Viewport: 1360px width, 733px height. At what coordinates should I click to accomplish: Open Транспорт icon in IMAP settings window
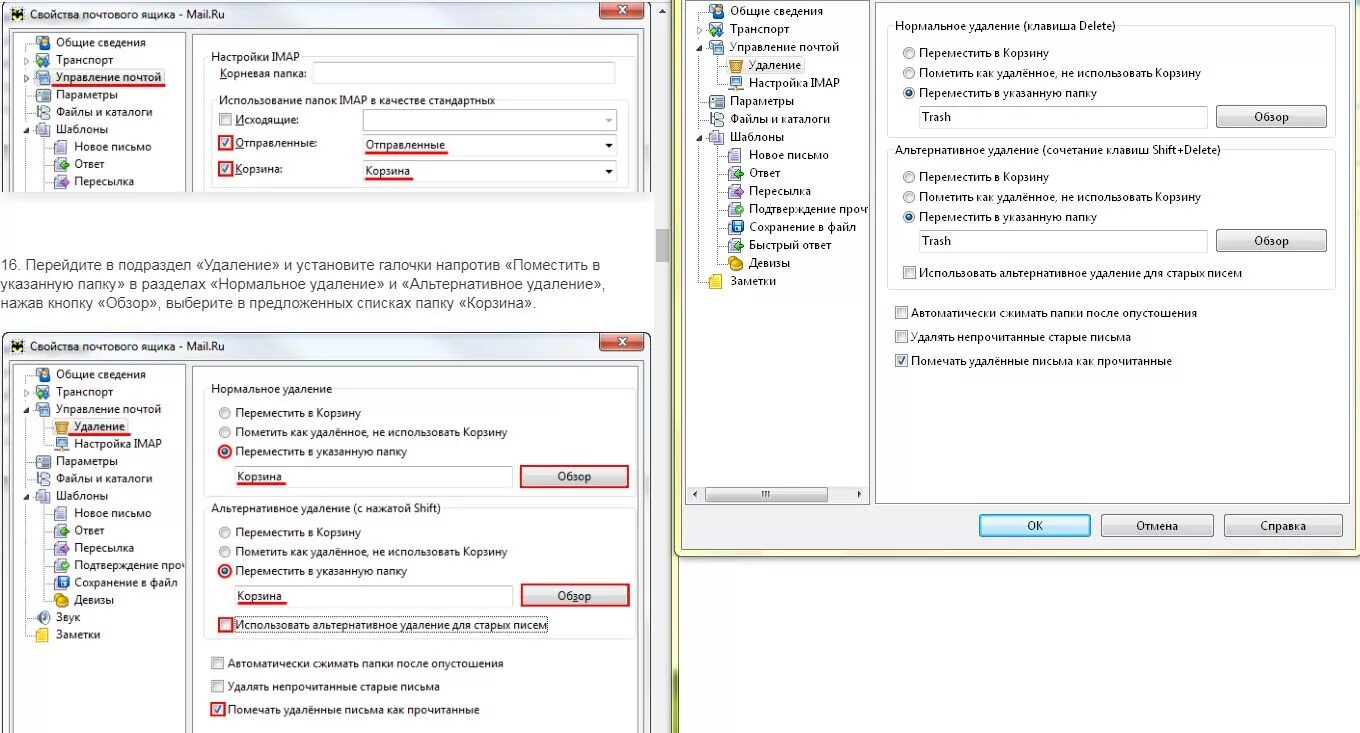(x=43, y=60)
